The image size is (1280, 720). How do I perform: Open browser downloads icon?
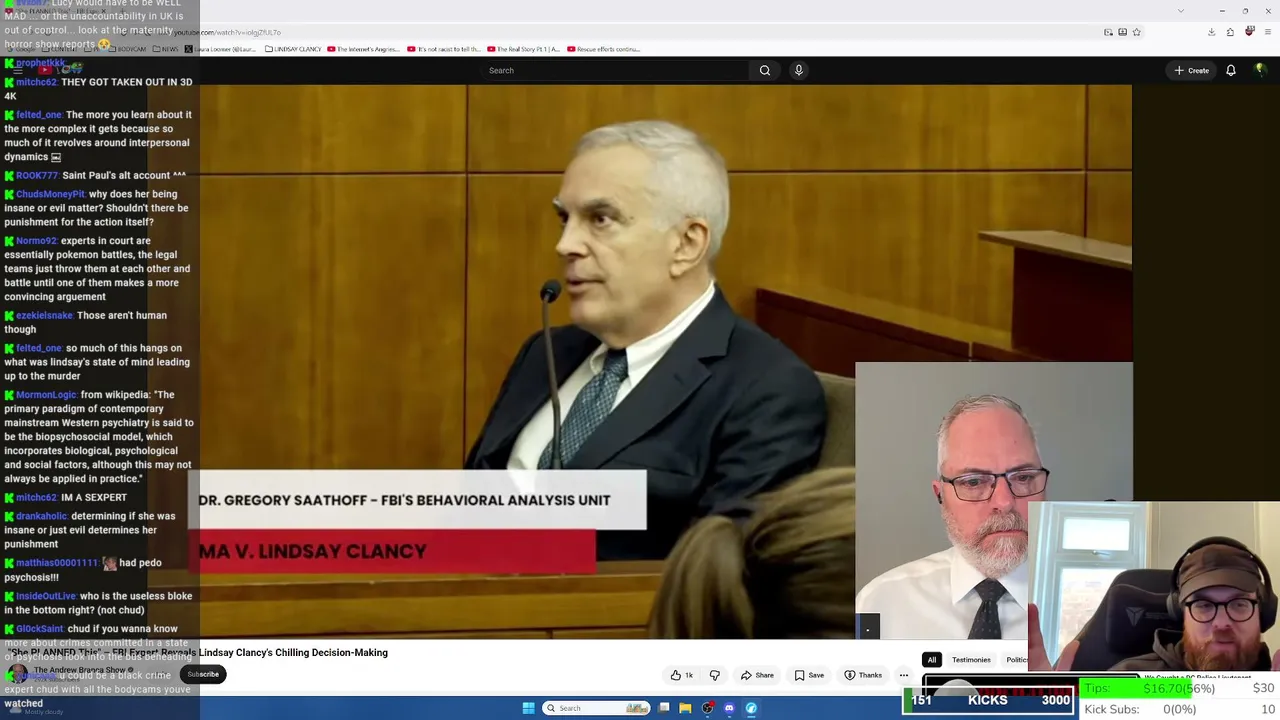click(x=1211, y=32)
